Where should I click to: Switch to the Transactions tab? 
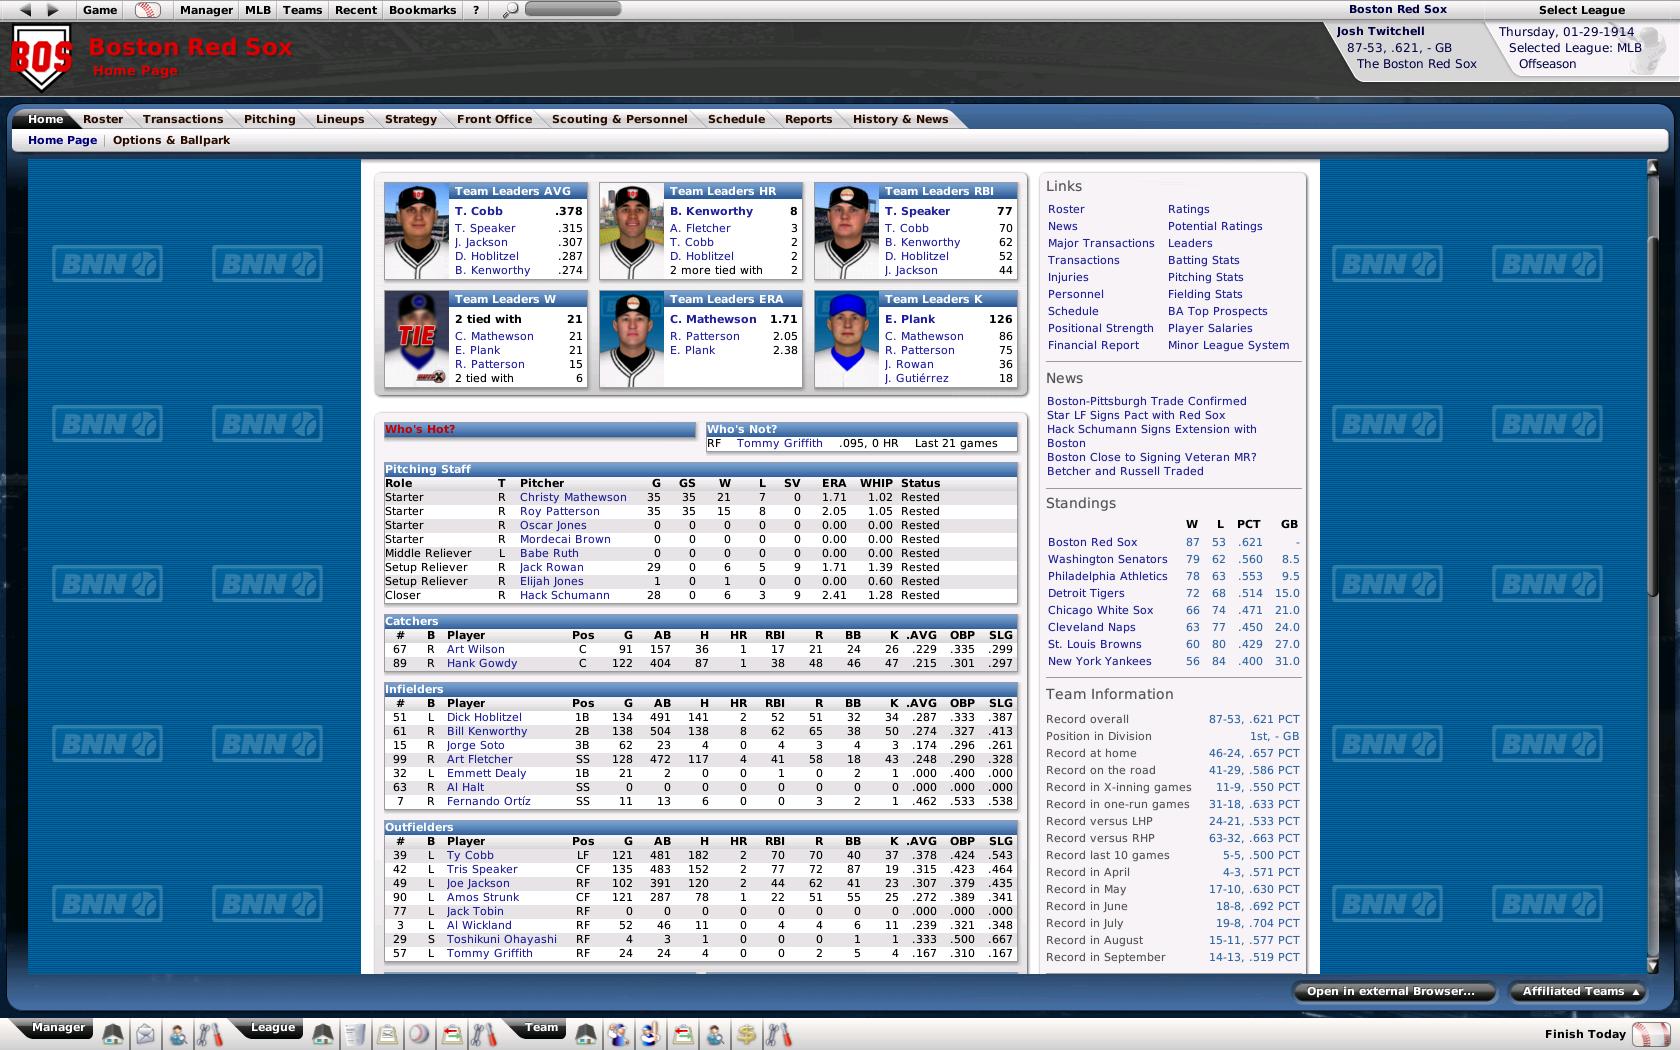(183, 119)
